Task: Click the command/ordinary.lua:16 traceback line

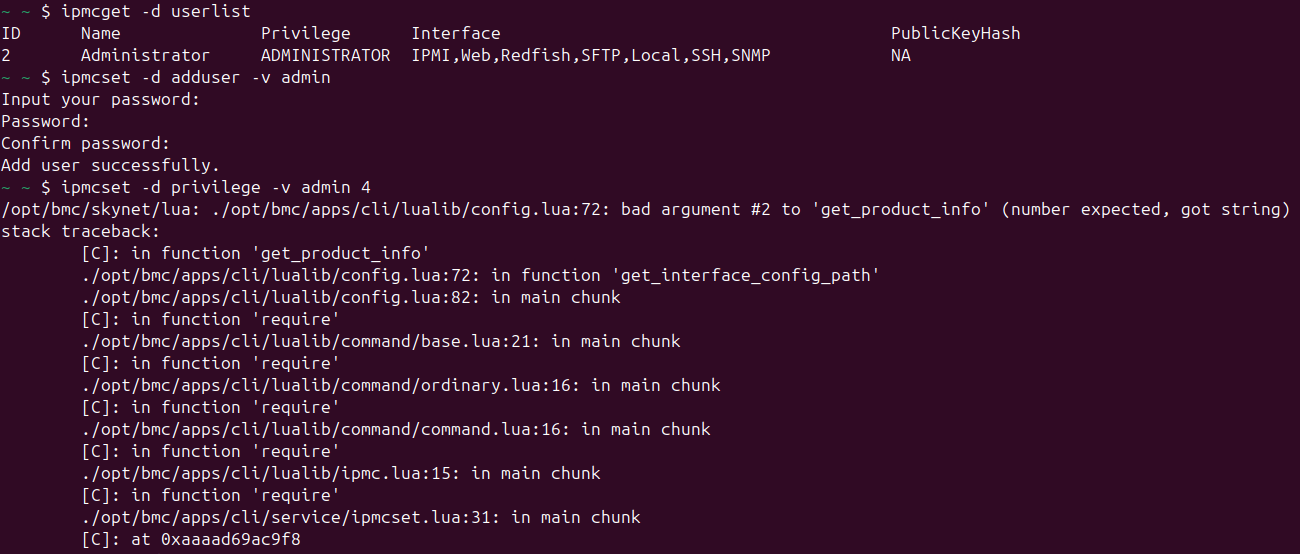Action: 400,386
